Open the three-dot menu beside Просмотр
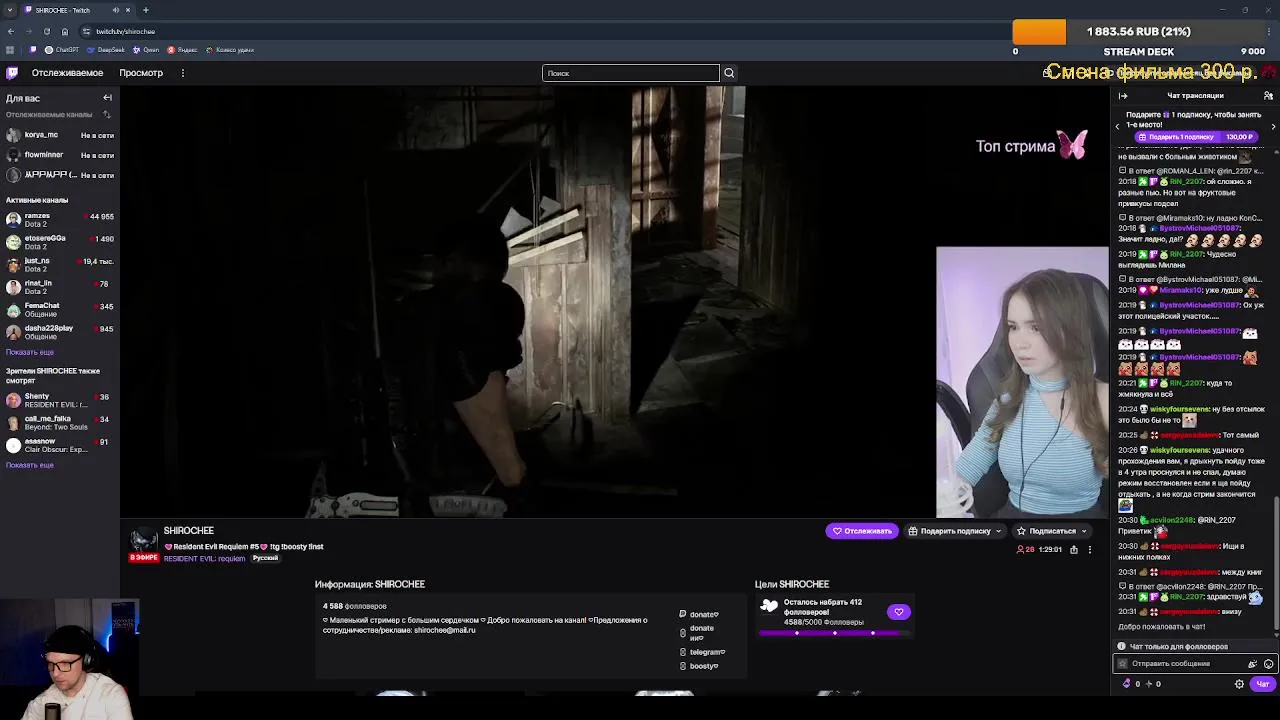This screenshot has height=720, width=1280. 182,73
